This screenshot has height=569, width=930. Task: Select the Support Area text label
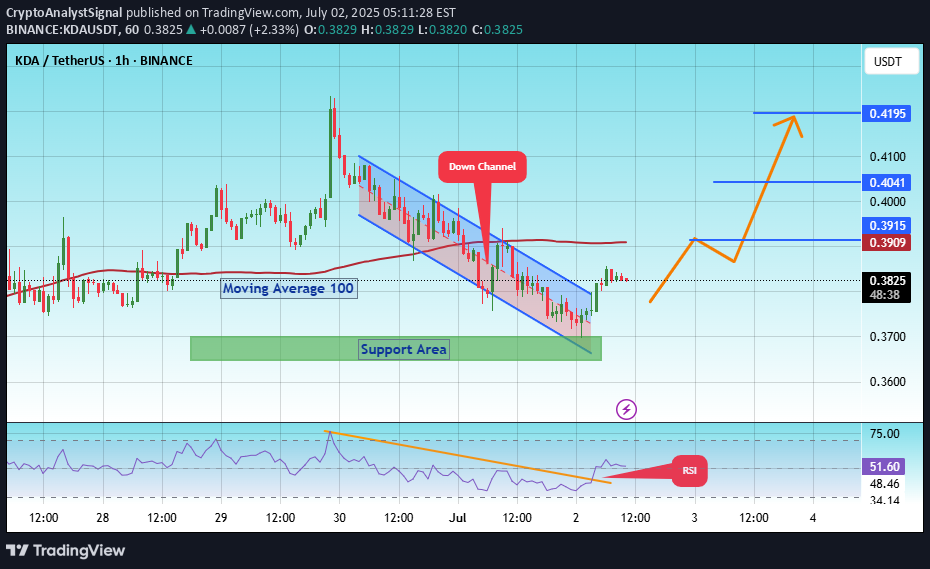click(403, 349)
